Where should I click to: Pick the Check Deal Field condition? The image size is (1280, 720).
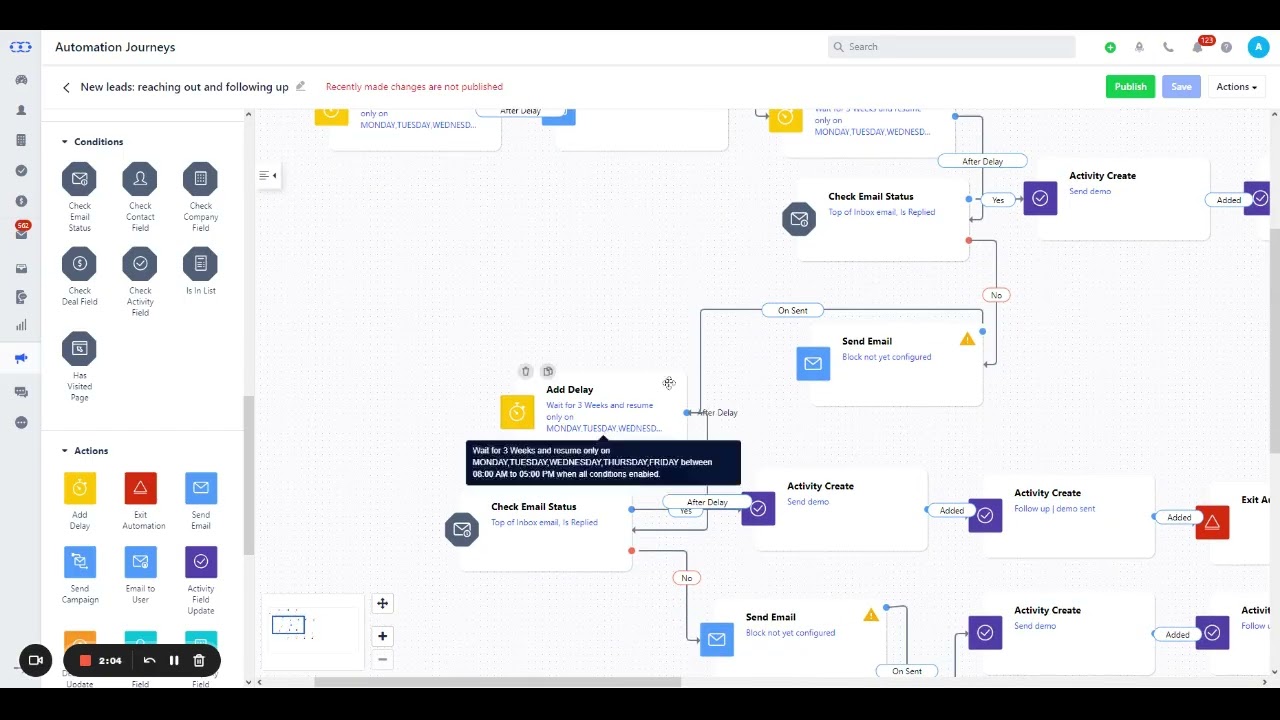80,276
